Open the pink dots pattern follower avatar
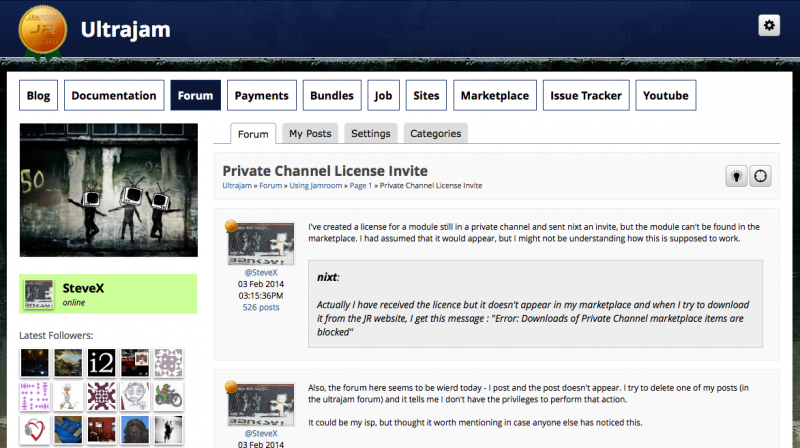Viewport: 800px width, 448px height. coord(34,396)
